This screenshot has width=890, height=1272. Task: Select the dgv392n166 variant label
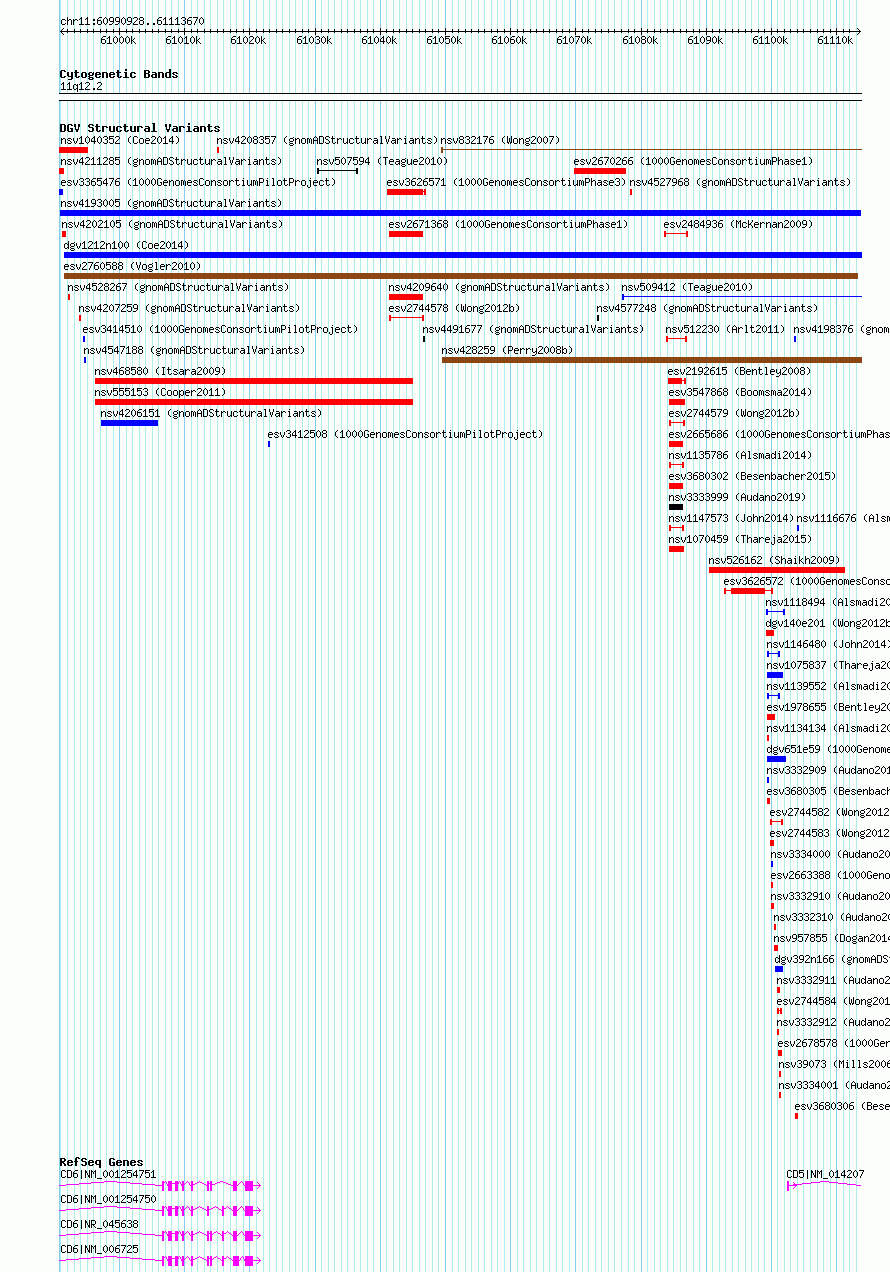[832, 959]
